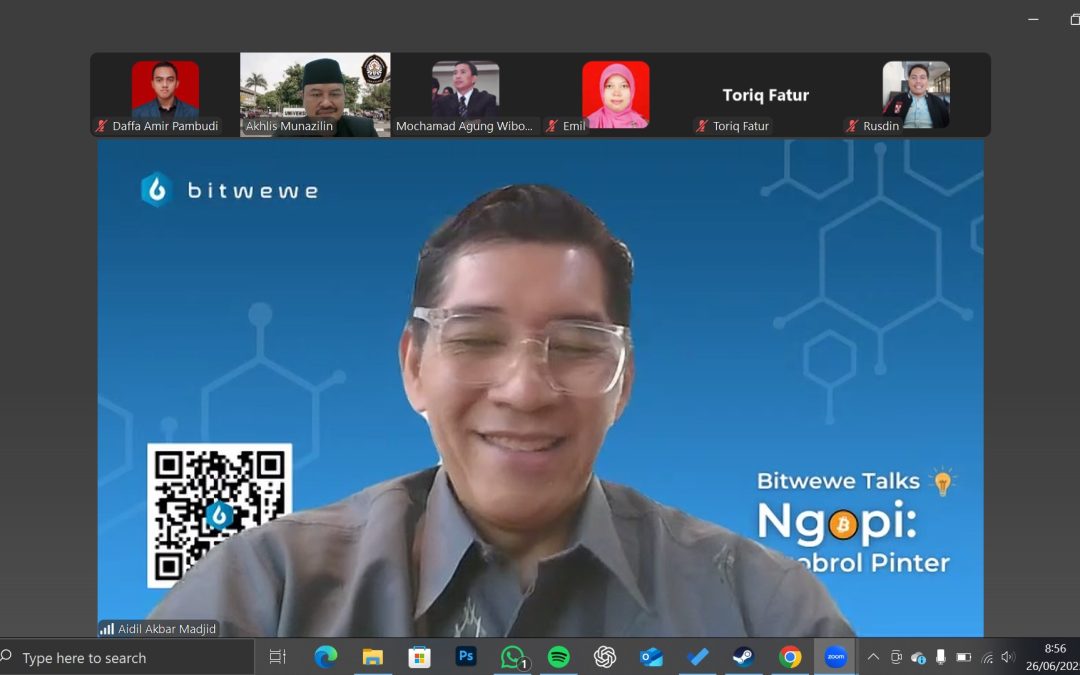Open the ChatGPT app on the taskbar
Image resolution: width=1080 pixels, height=675 pixels.
point(605,657)
